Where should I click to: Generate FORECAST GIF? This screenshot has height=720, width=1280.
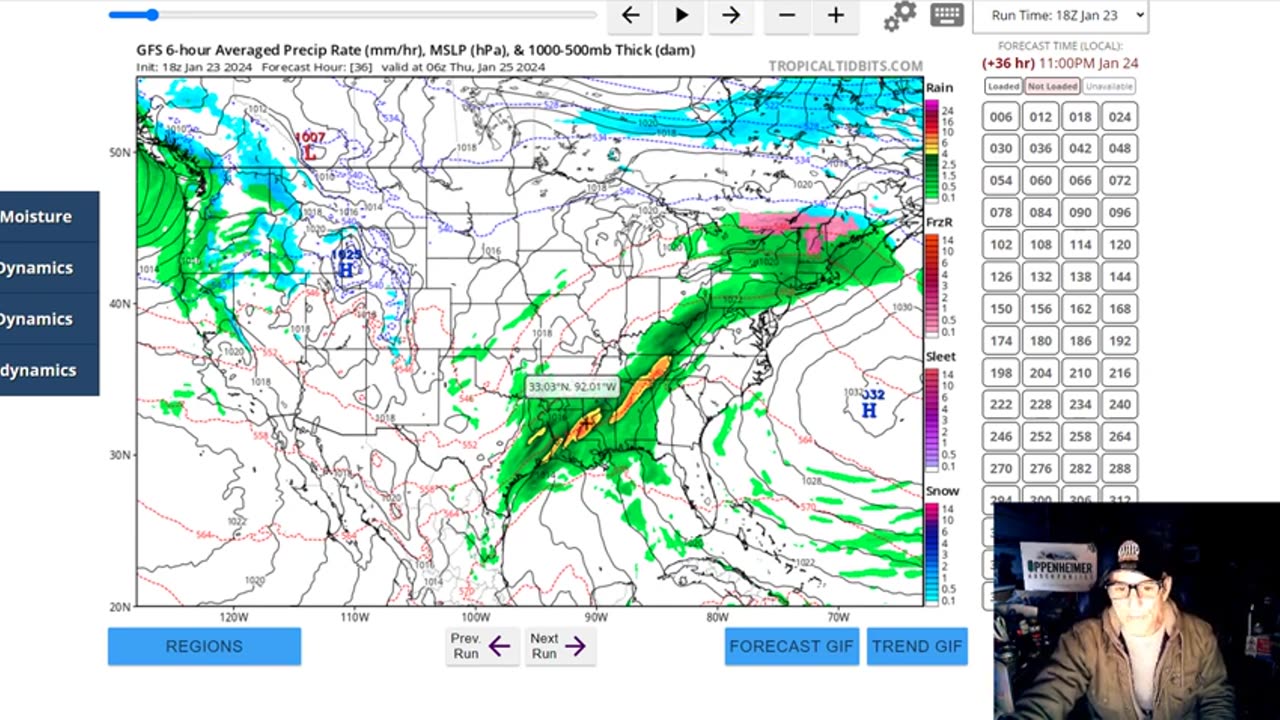click(791, 646)
